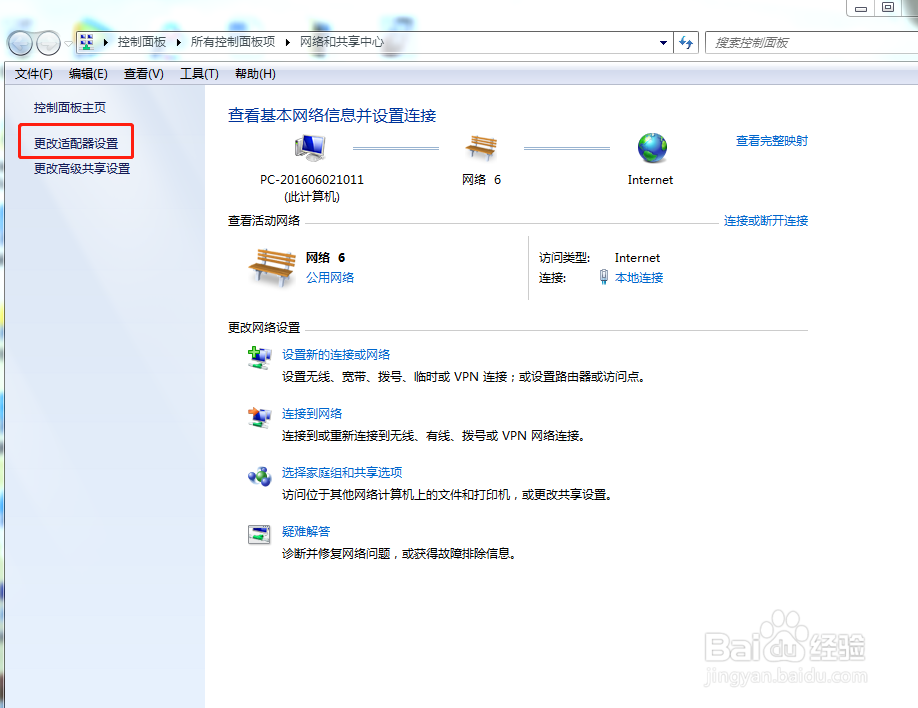Select 更改适配器设置 in the sidebar
Viewport: 918px width, 708px height.
coord(76,141)
